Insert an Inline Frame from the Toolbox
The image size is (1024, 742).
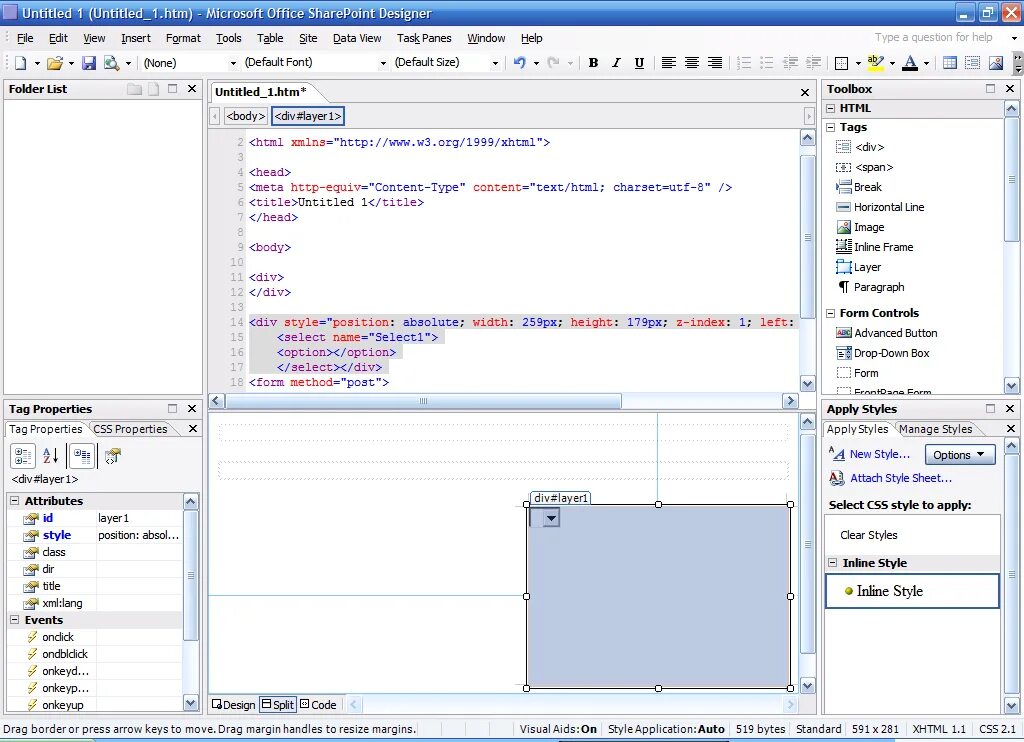pos(881,247)
